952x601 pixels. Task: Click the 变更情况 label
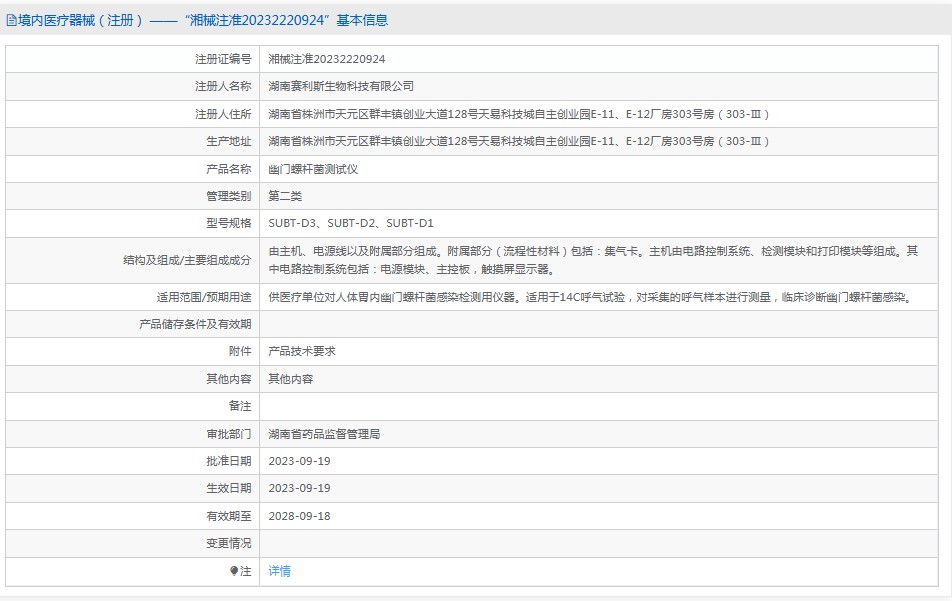(228, 543)
